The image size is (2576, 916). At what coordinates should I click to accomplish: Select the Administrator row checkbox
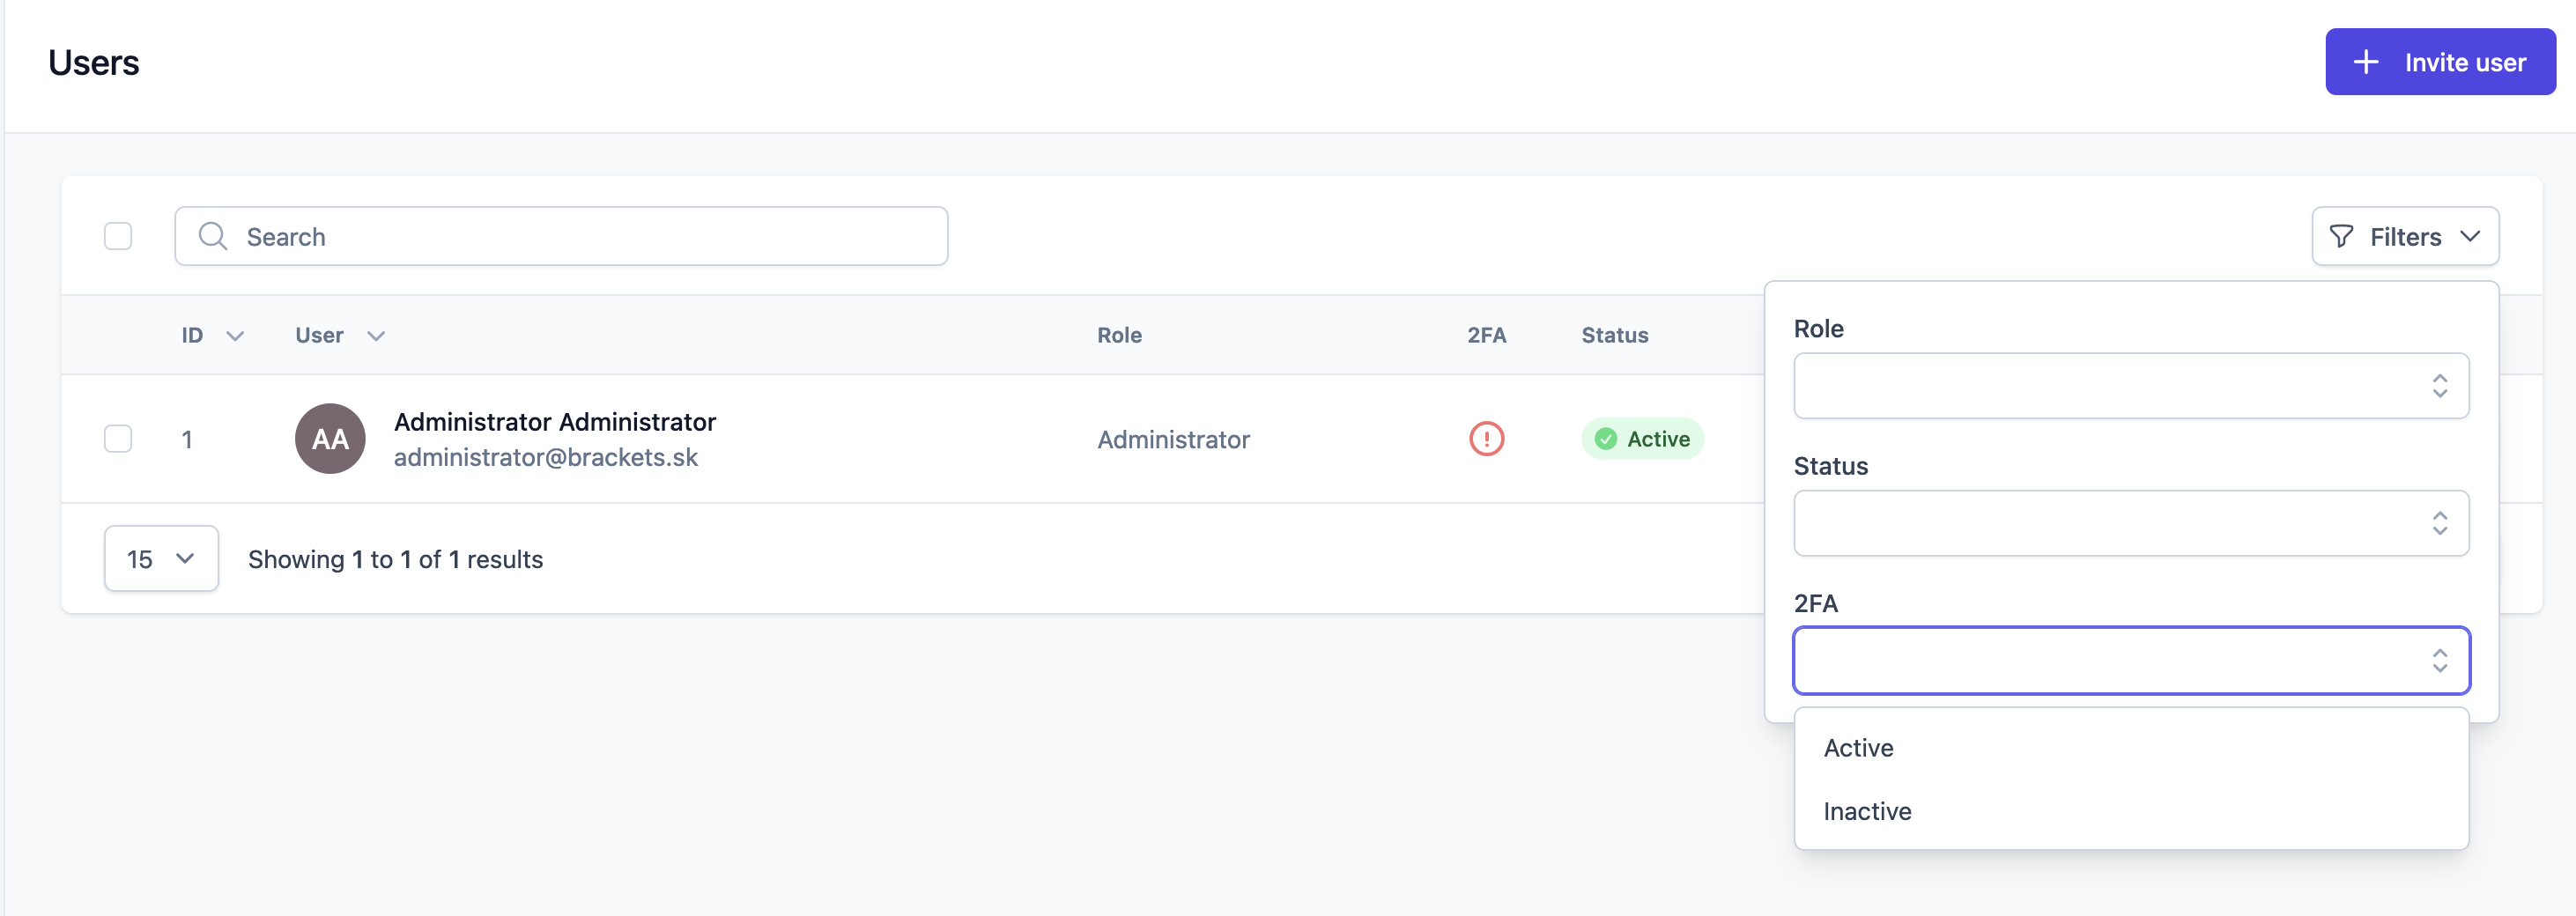118,439
